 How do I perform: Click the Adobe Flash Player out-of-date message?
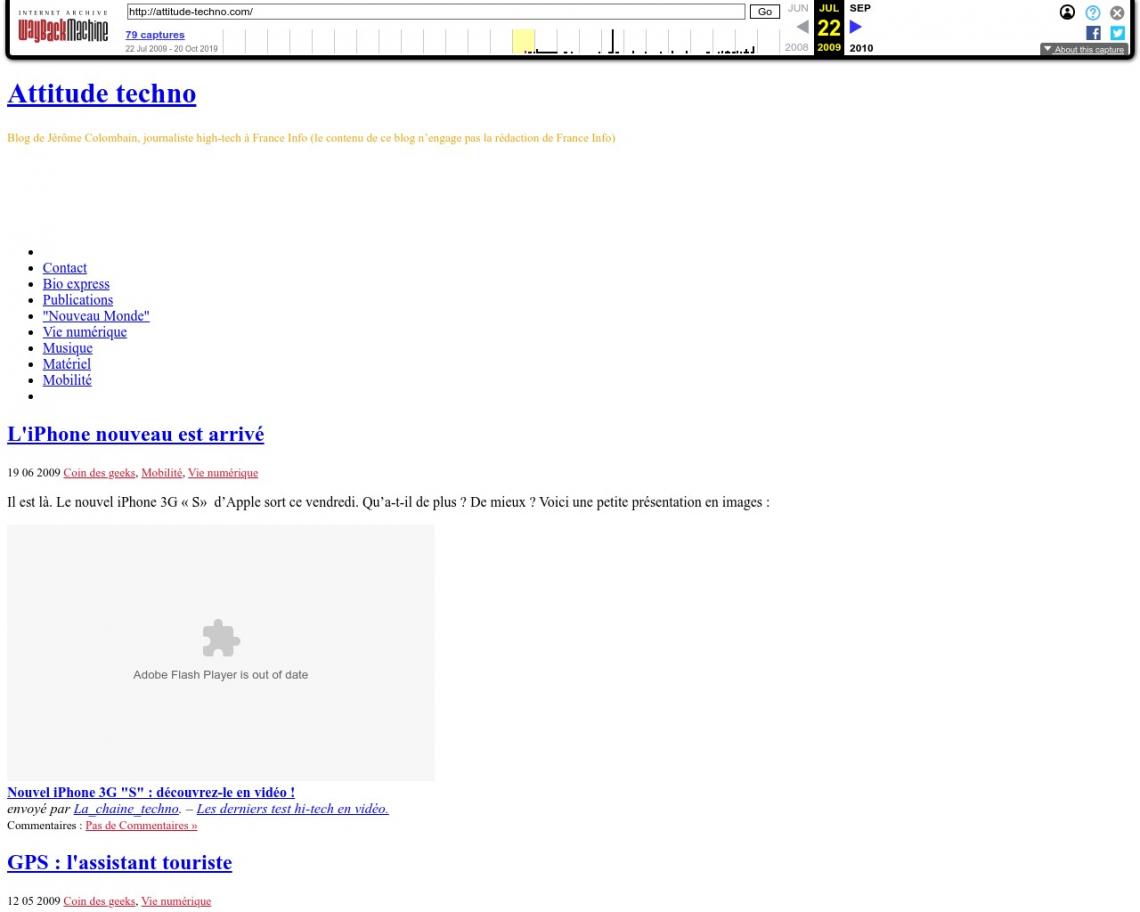220,675
